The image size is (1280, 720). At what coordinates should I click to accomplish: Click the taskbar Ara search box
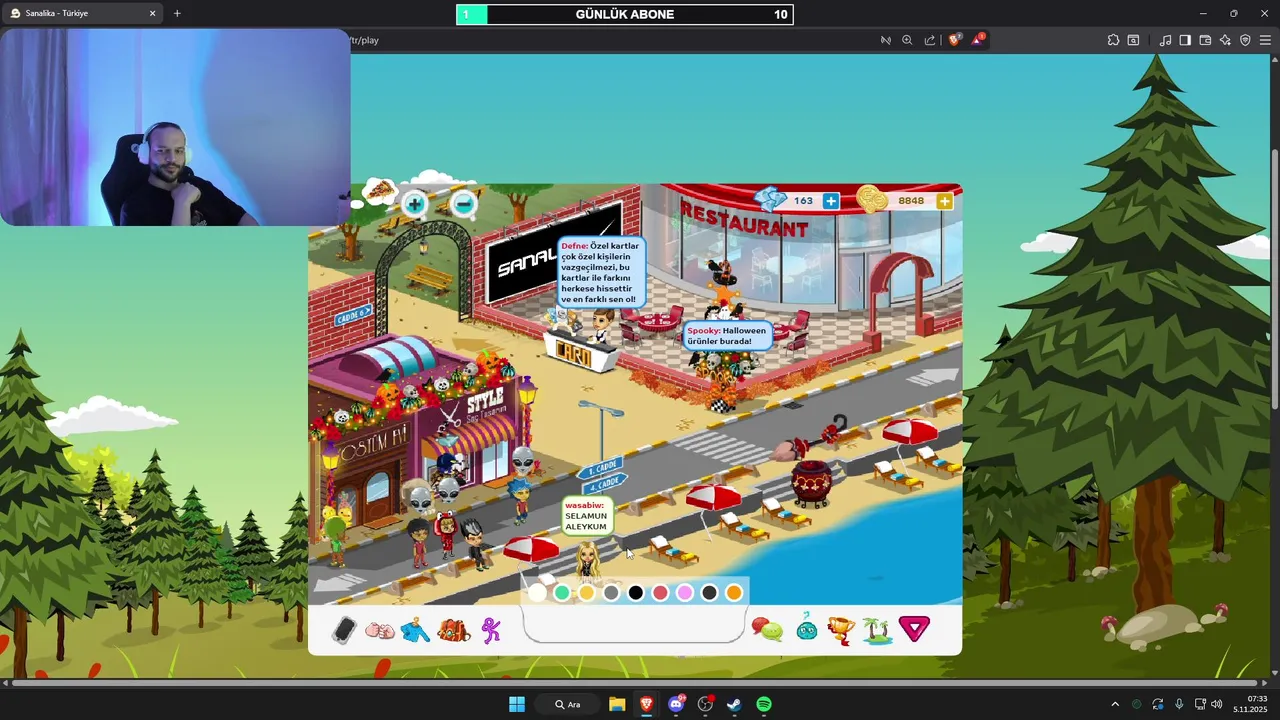pyautogui.click(x=568, y=704)
